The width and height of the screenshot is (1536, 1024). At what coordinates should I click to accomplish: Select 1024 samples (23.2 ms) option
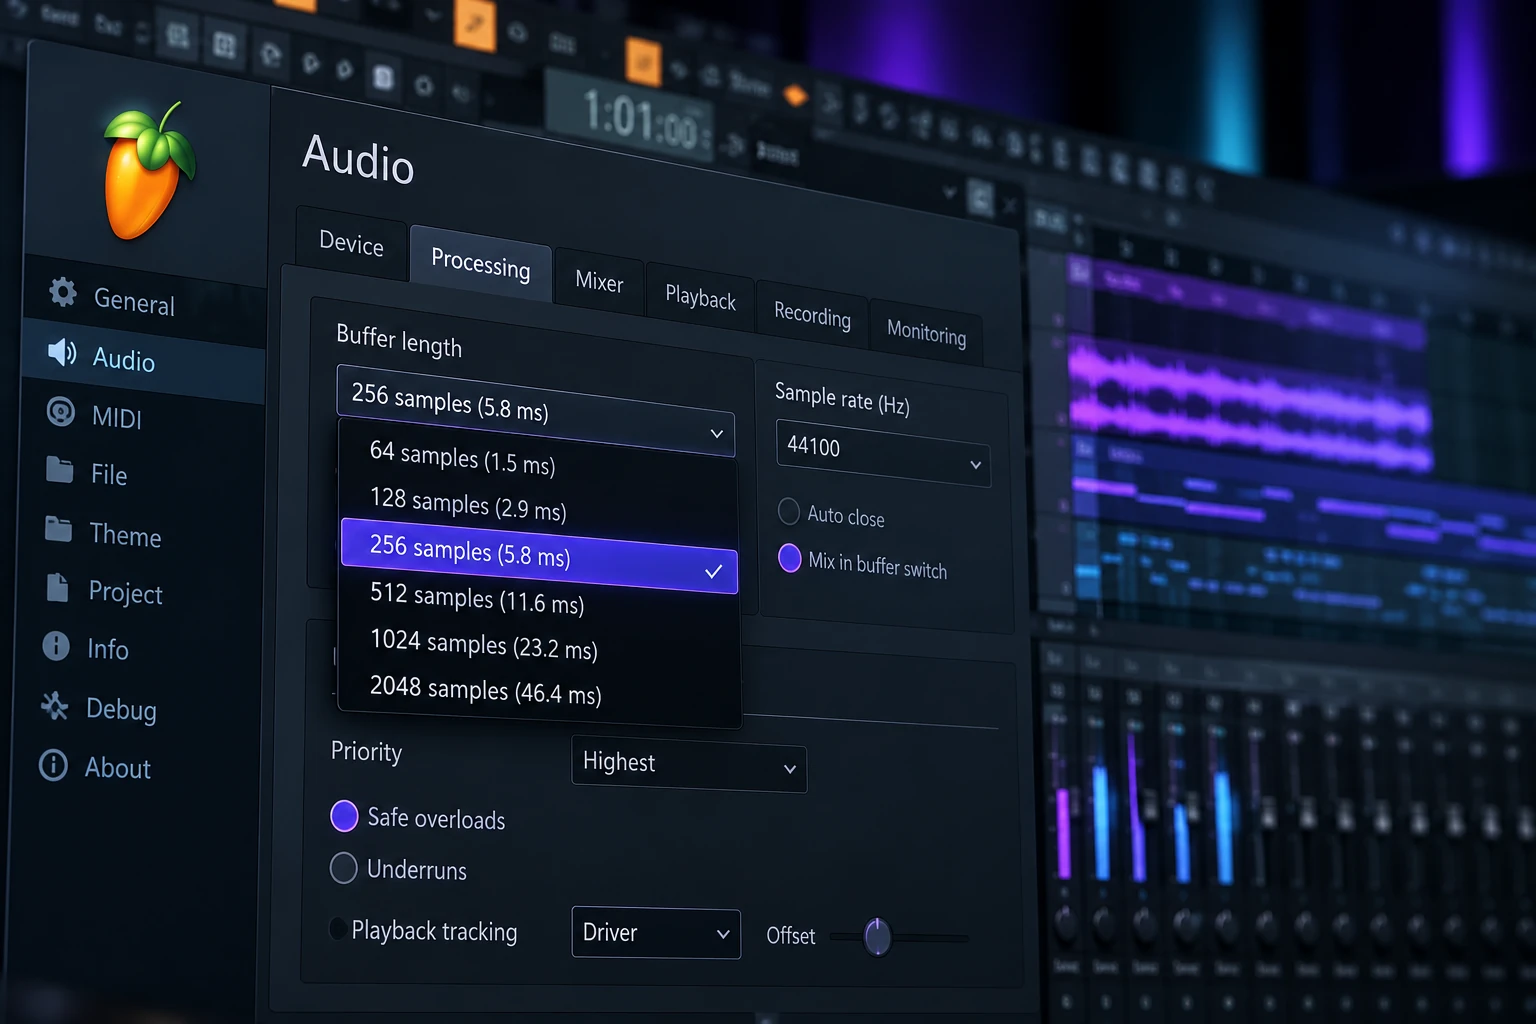pos(539,645)
